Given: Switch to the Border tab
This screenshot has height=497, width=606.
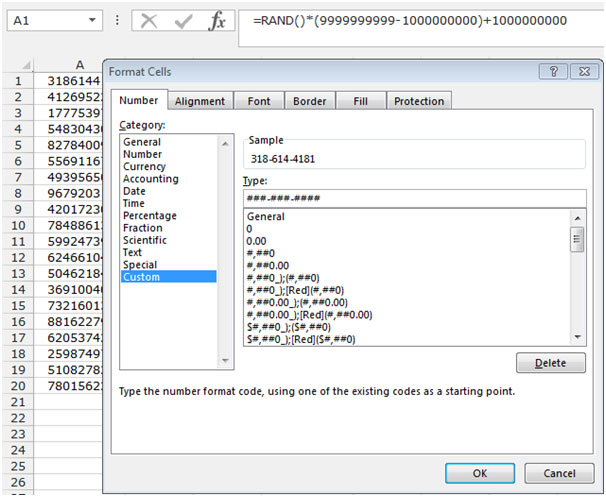Looking at the screenshot, I should coord(310,101).
